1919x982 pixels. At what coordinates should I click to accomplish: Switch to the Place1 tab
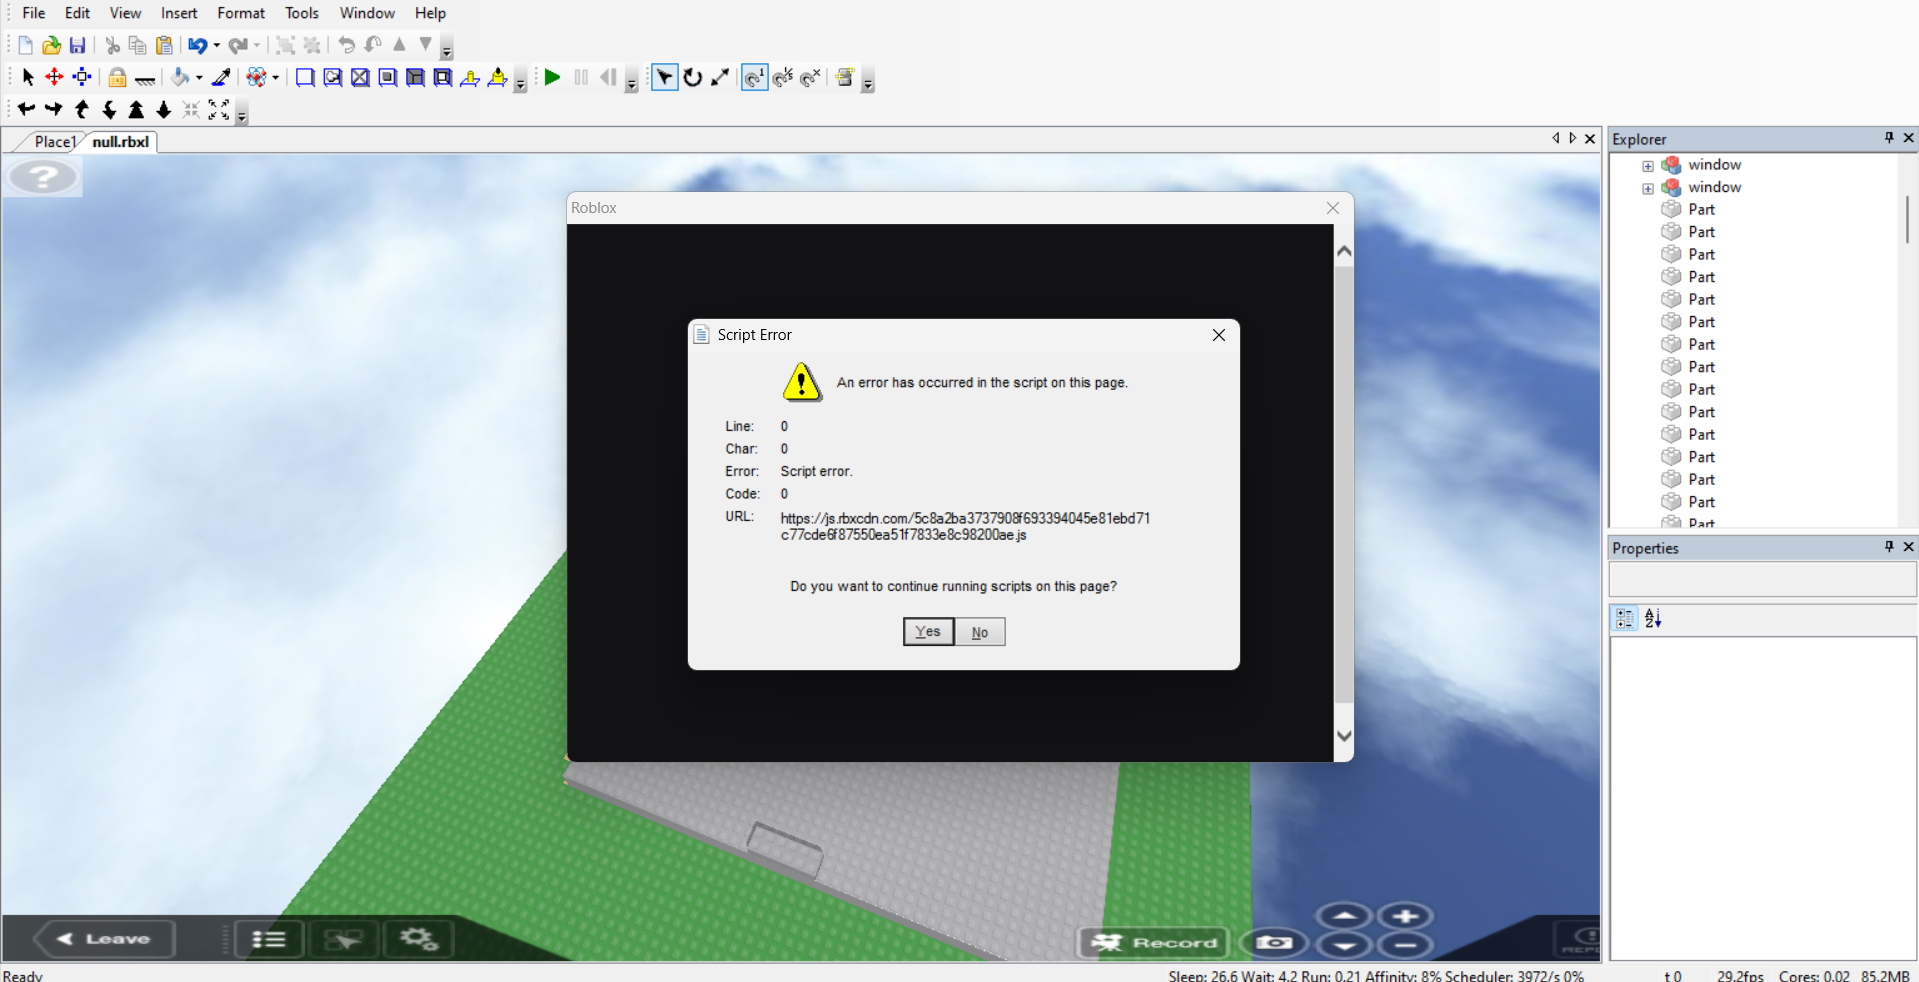click(x=54, y=142)
